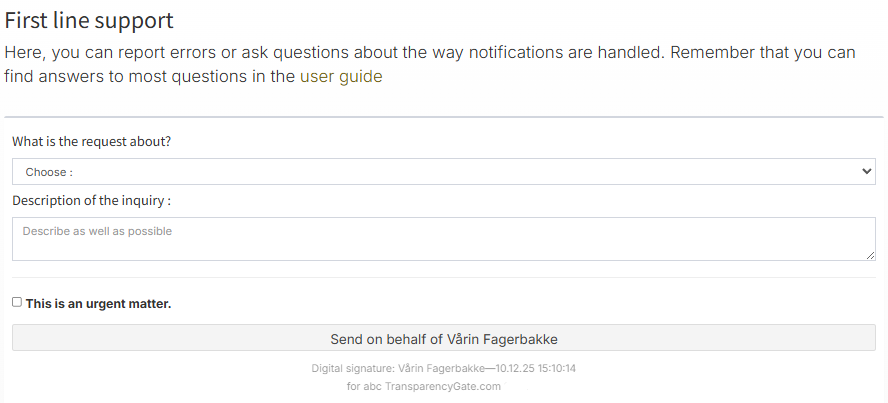Click the "First line support" heading
The width and height of the screenshot is (888, 403).
point(89,20)
